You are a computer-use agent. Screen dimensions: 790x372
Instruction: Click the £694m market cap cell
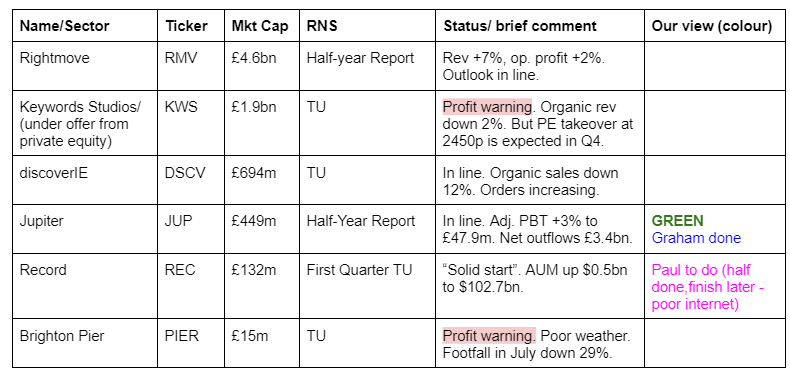point(261,180)
